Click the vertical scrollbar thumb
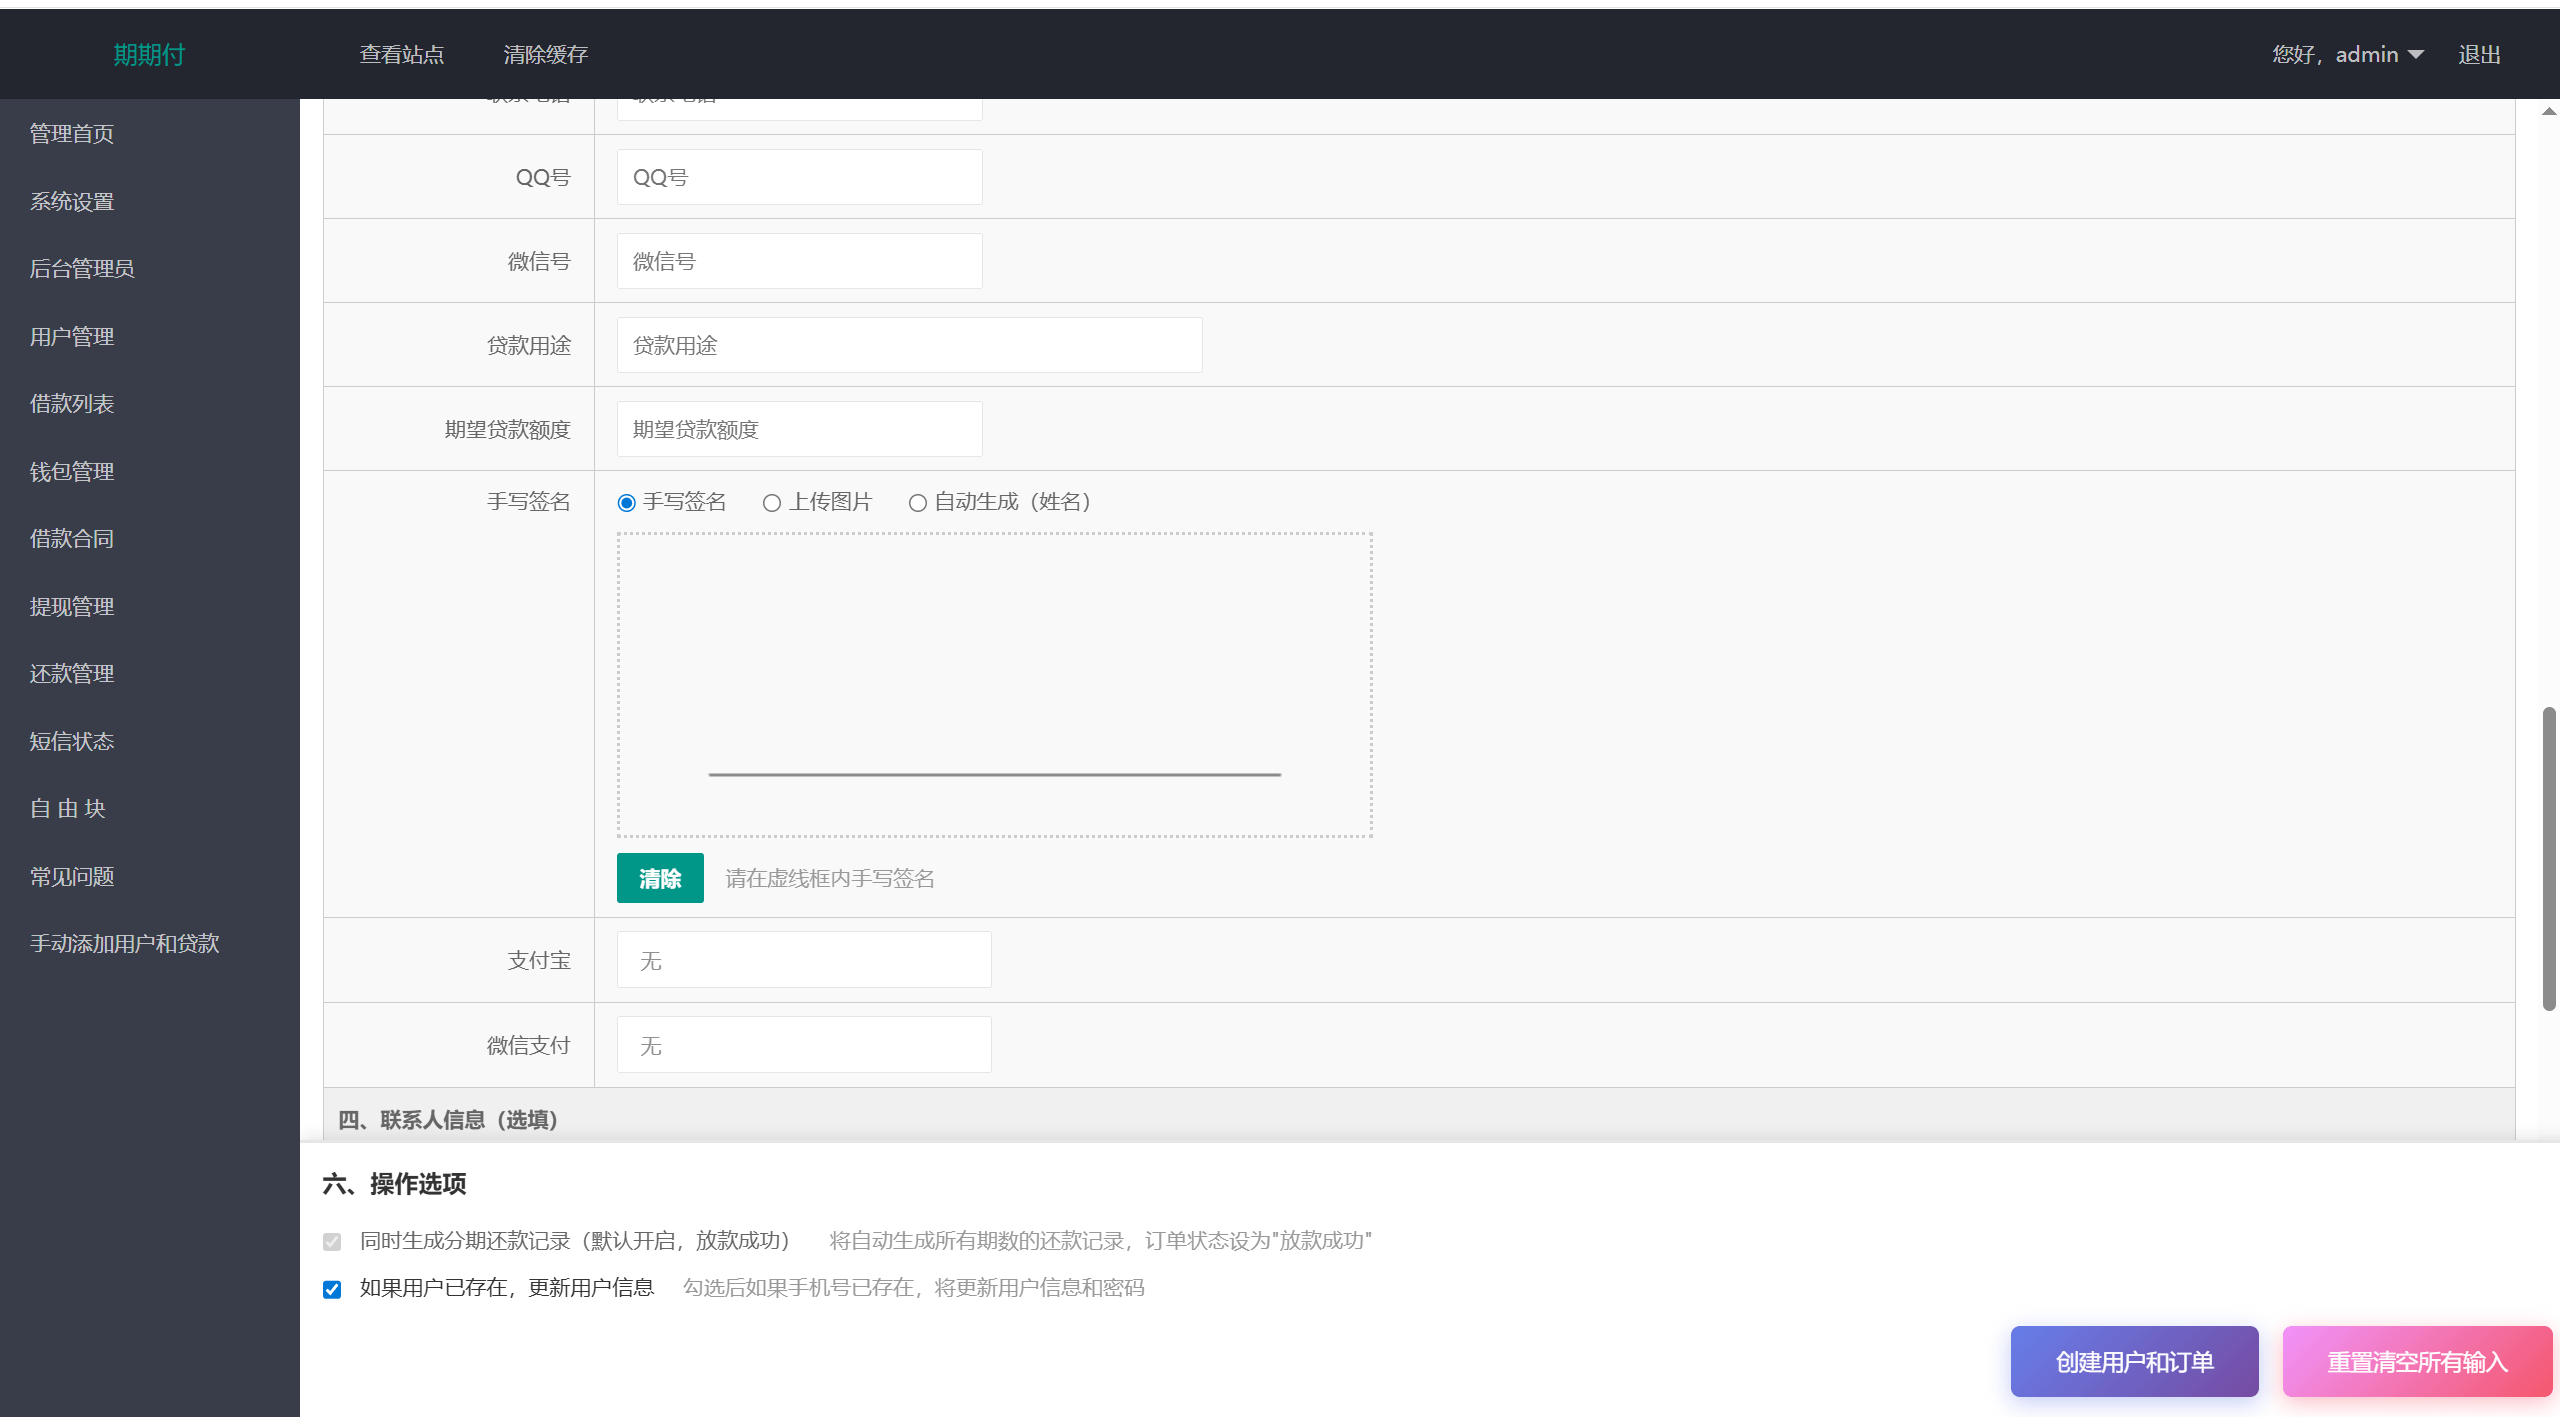The height and width of the screenshot is (1417, 2560). [2549, 860]
